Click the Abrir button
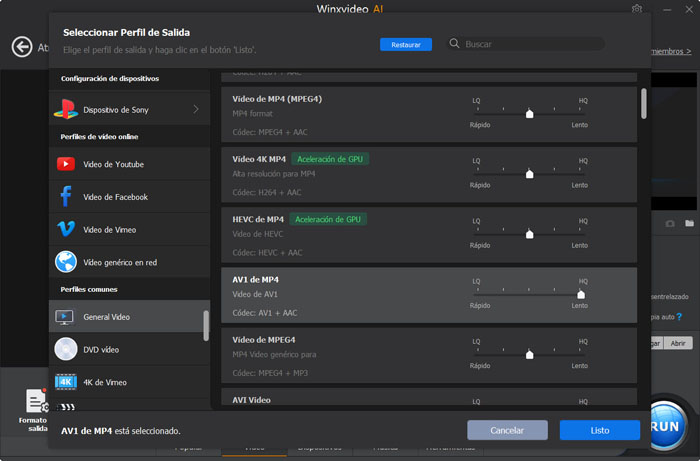The height and width of the screenshot is (461, 700). coord(678,343)
